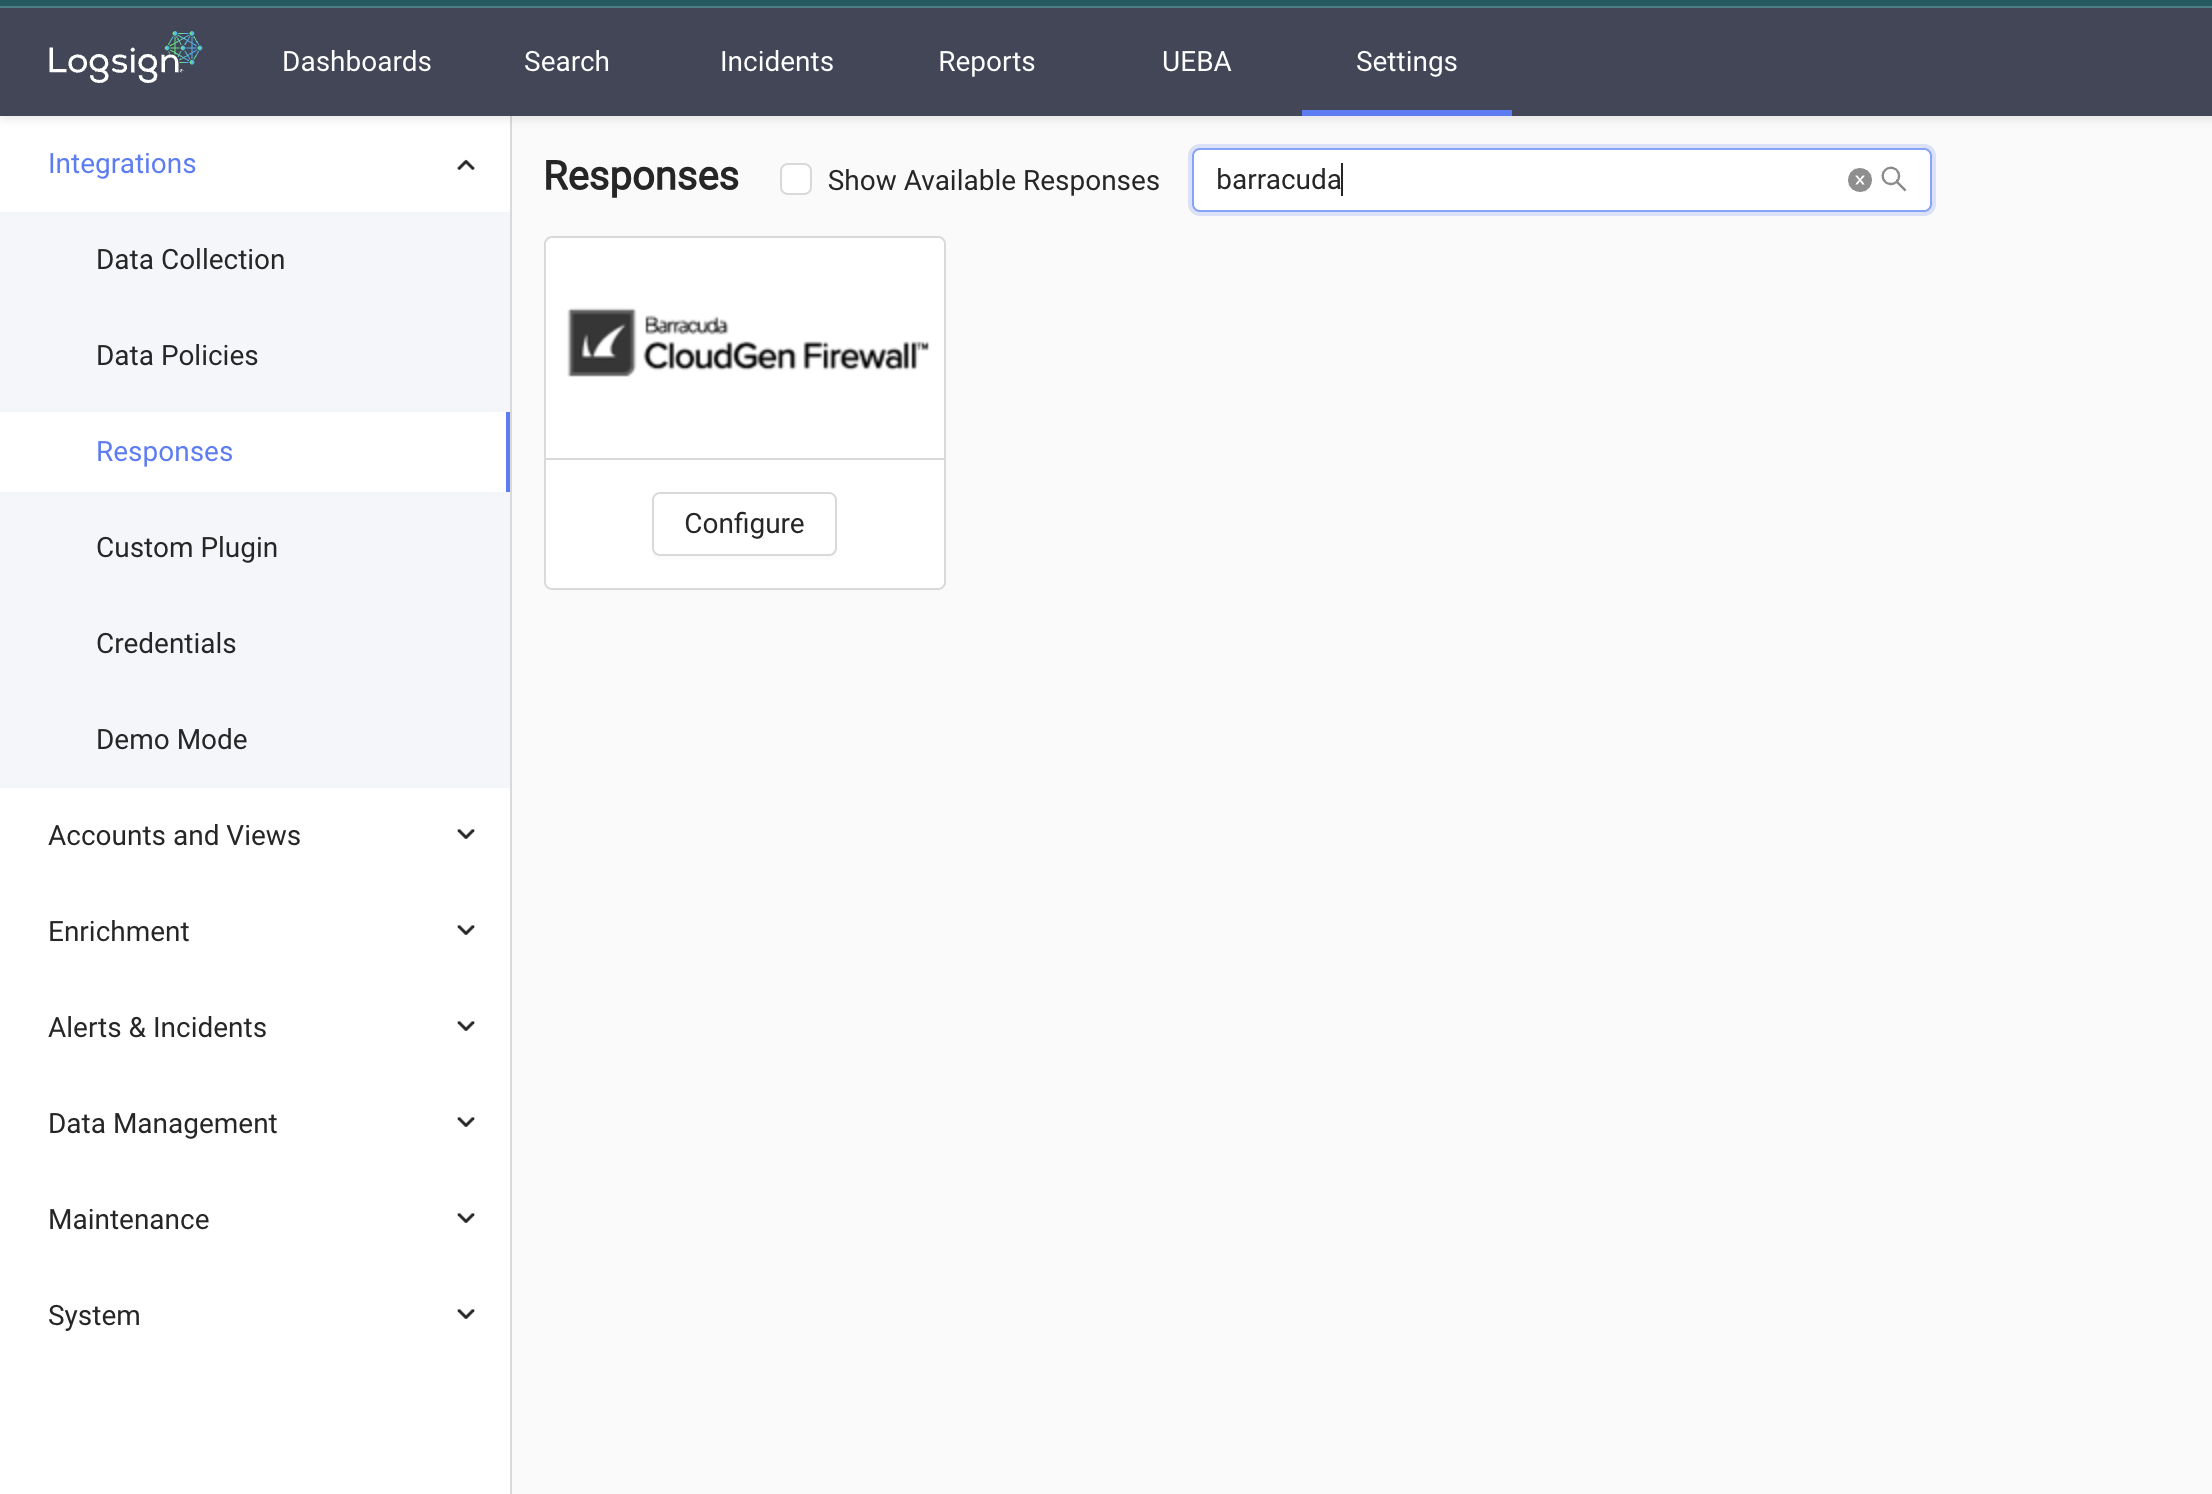2212x1494 pixels.
Task: Clear the search field with the X icon
Action: point(1859,180)
